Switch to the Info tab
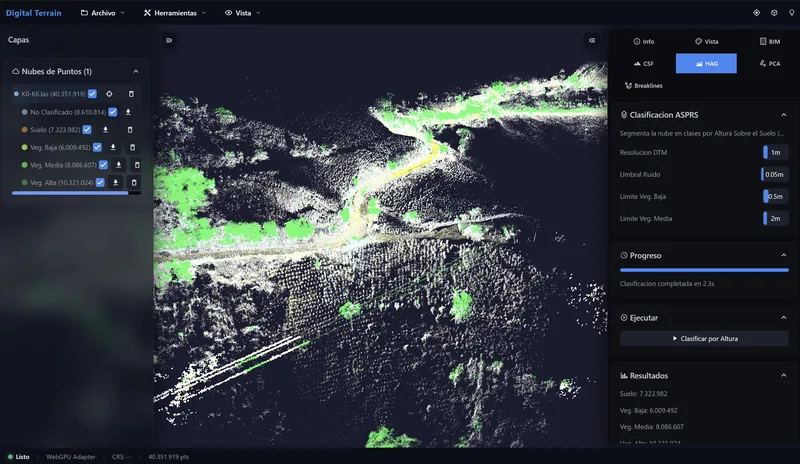 click(643, 41)
